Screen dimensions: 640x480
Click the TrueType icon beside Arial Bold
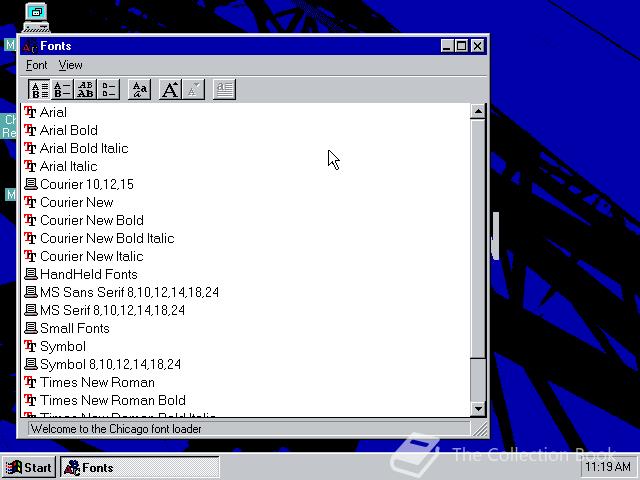[x=30, y=130]
